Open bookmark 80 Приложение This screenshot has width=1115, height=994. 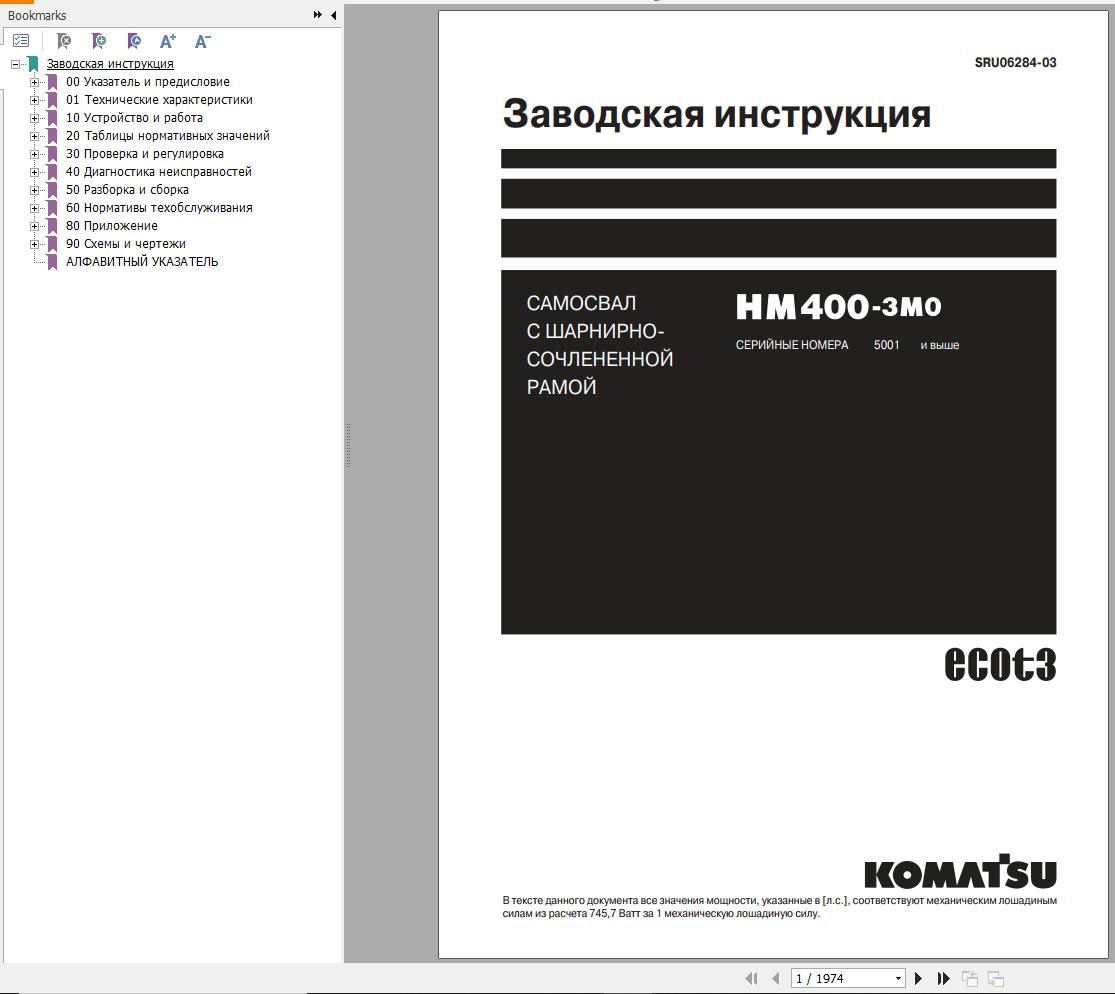(112, 226)
